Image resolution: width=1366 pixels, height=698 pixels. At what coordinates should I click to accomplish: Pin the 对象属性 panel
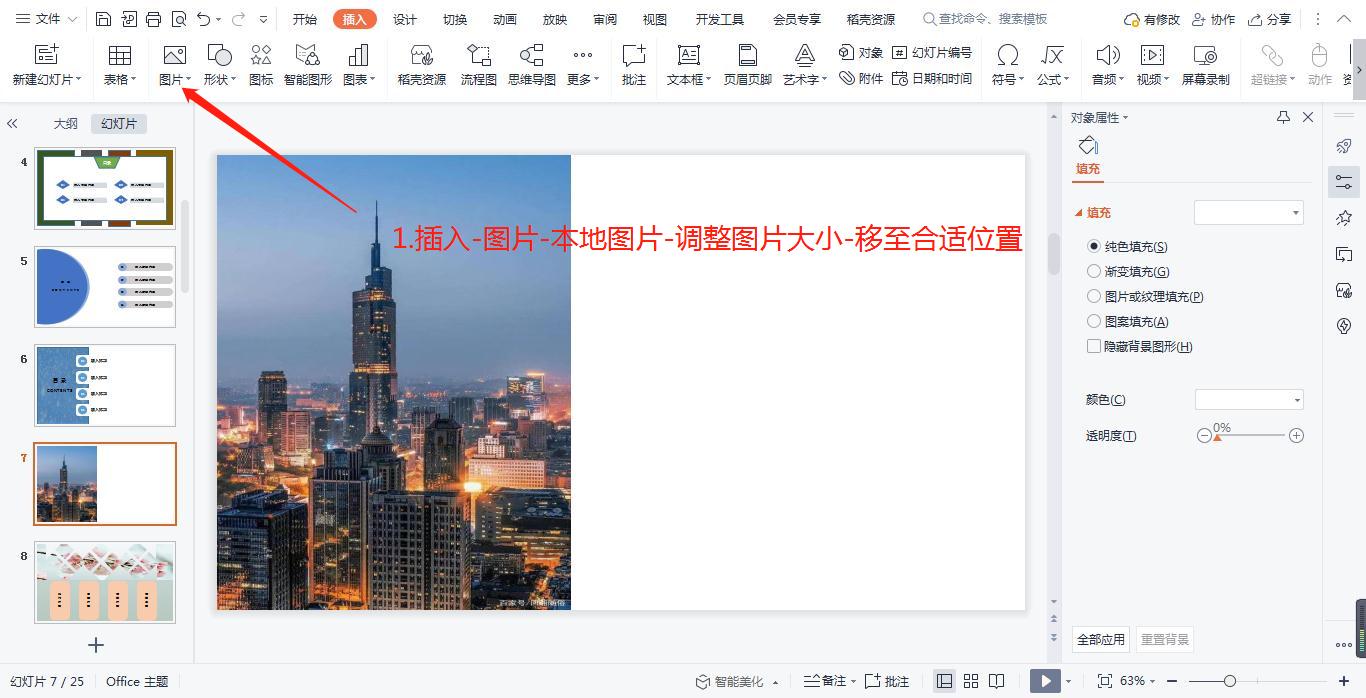(1283, 117)
